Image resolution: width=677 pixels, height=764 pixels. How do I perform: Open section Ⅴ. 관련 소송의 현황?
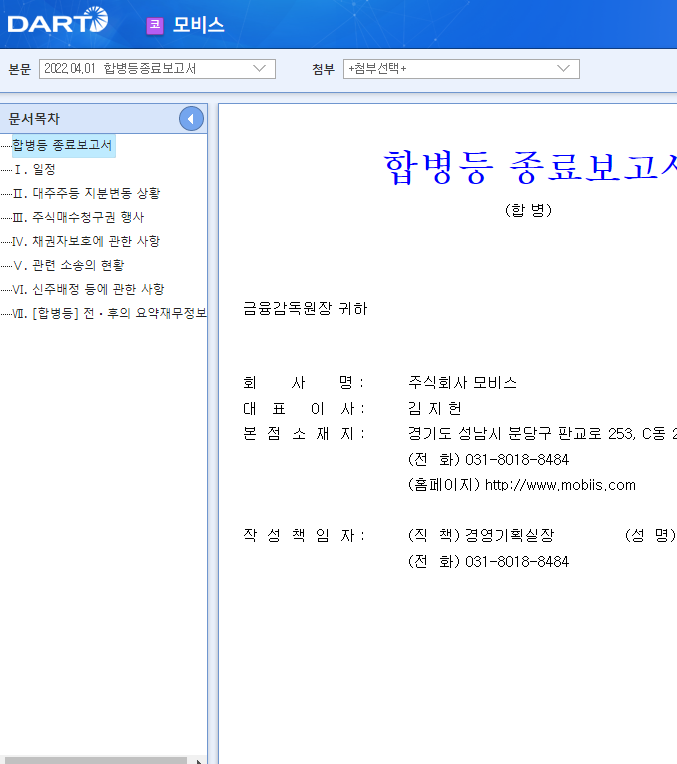pos(69,265)
